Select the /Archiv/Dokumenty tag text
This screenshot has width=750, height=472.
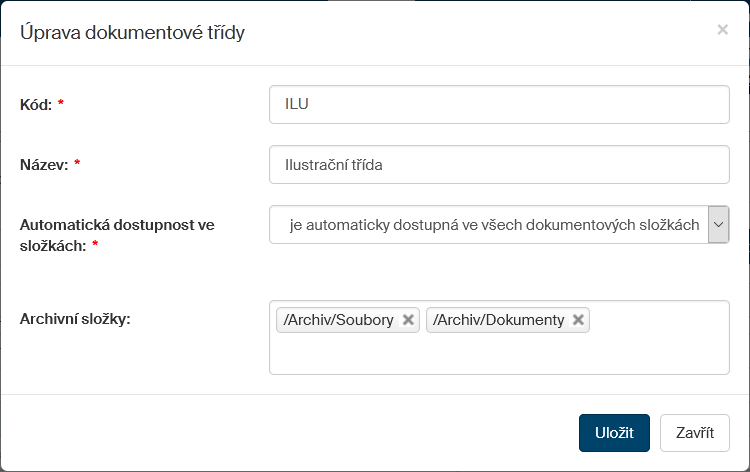(x=499, y=320)
